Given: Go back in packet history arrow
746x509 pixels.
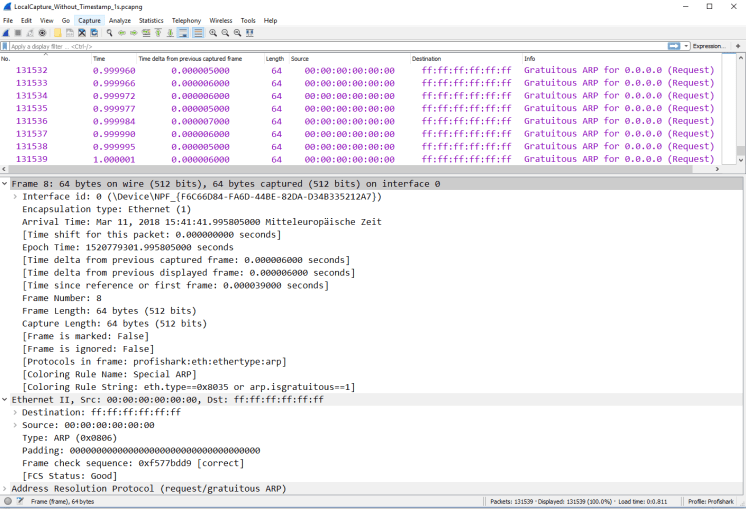Looking at the screenshot, I should pos(122,33).
